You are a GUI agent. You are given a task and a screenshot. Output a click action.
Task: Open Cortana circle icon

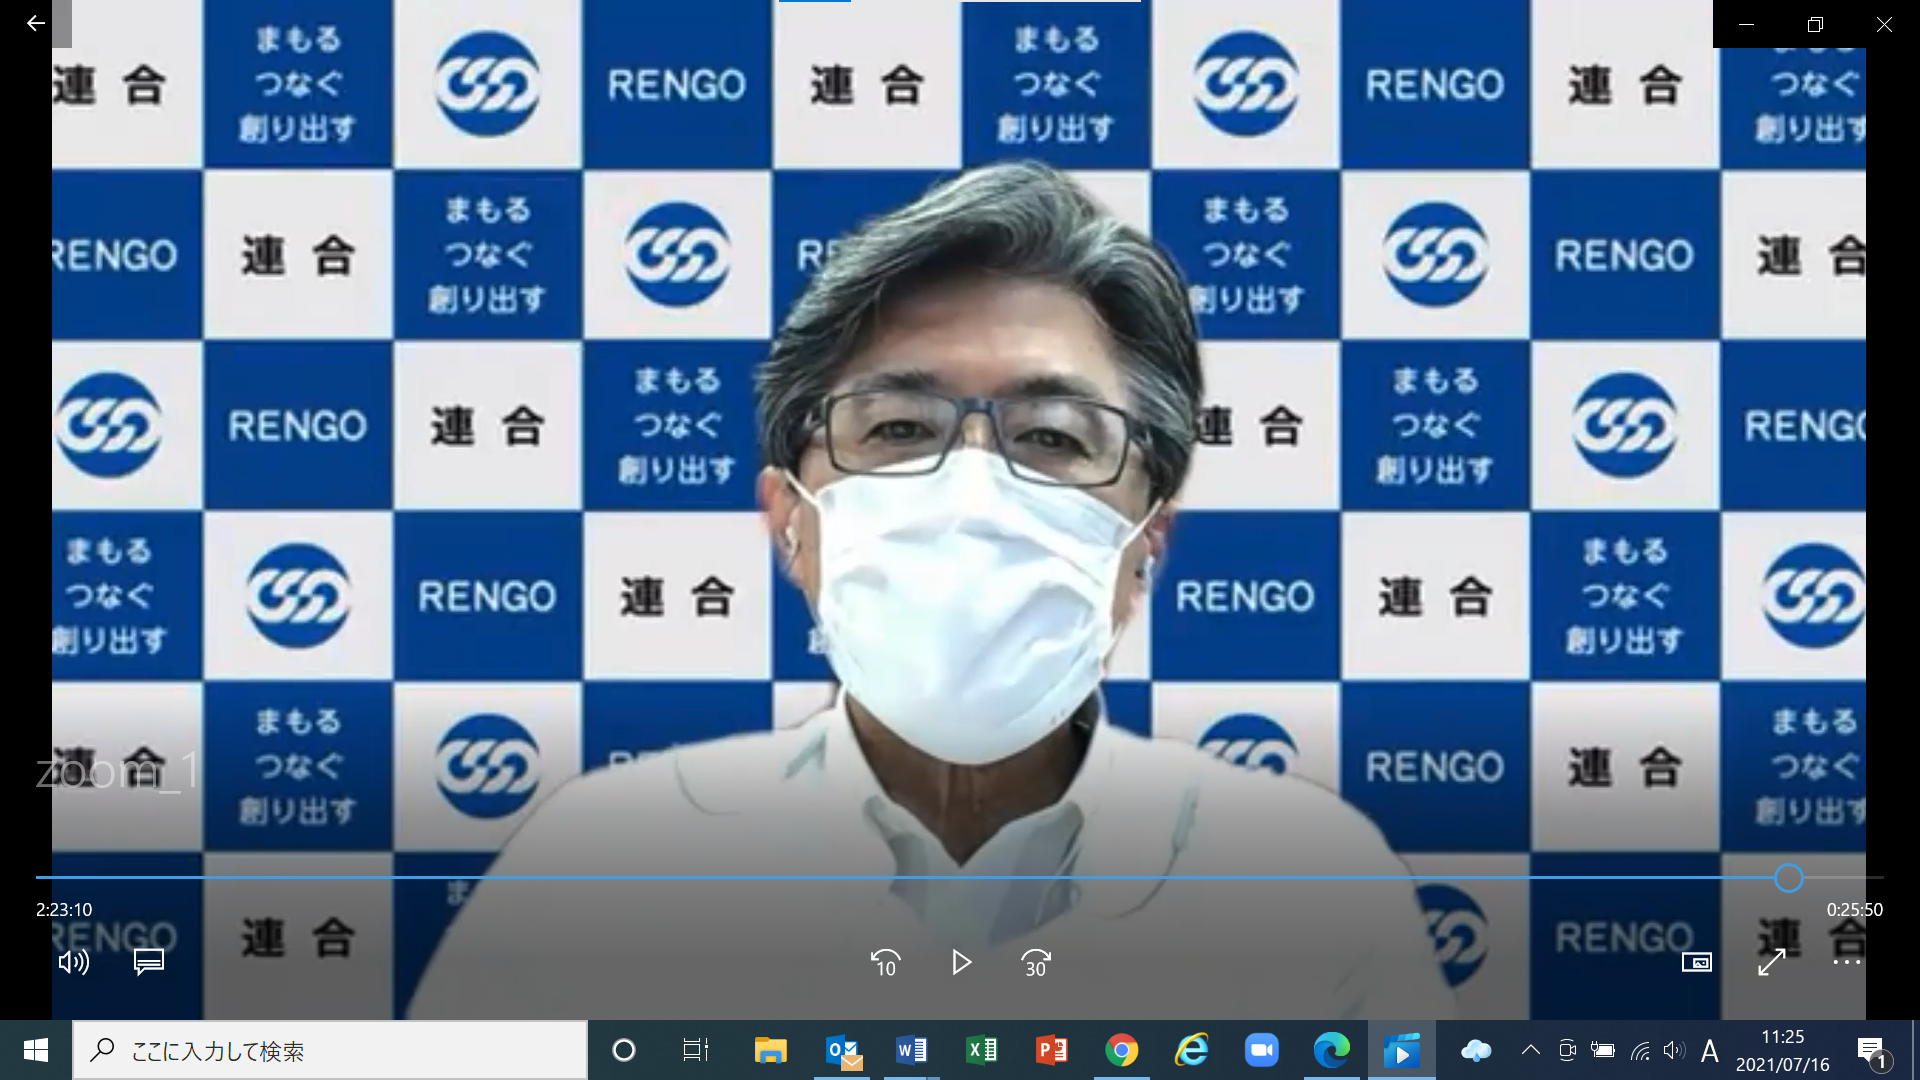624,1050
